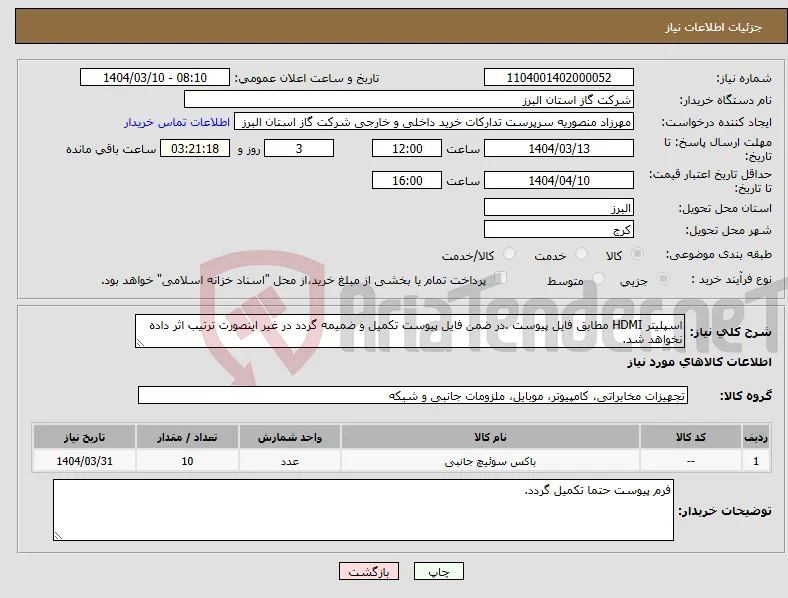Image resolution: width=788 pixels, height=598 pixels.
Task: Click the remaining time field 03:21:18
Action: point(195,148)
